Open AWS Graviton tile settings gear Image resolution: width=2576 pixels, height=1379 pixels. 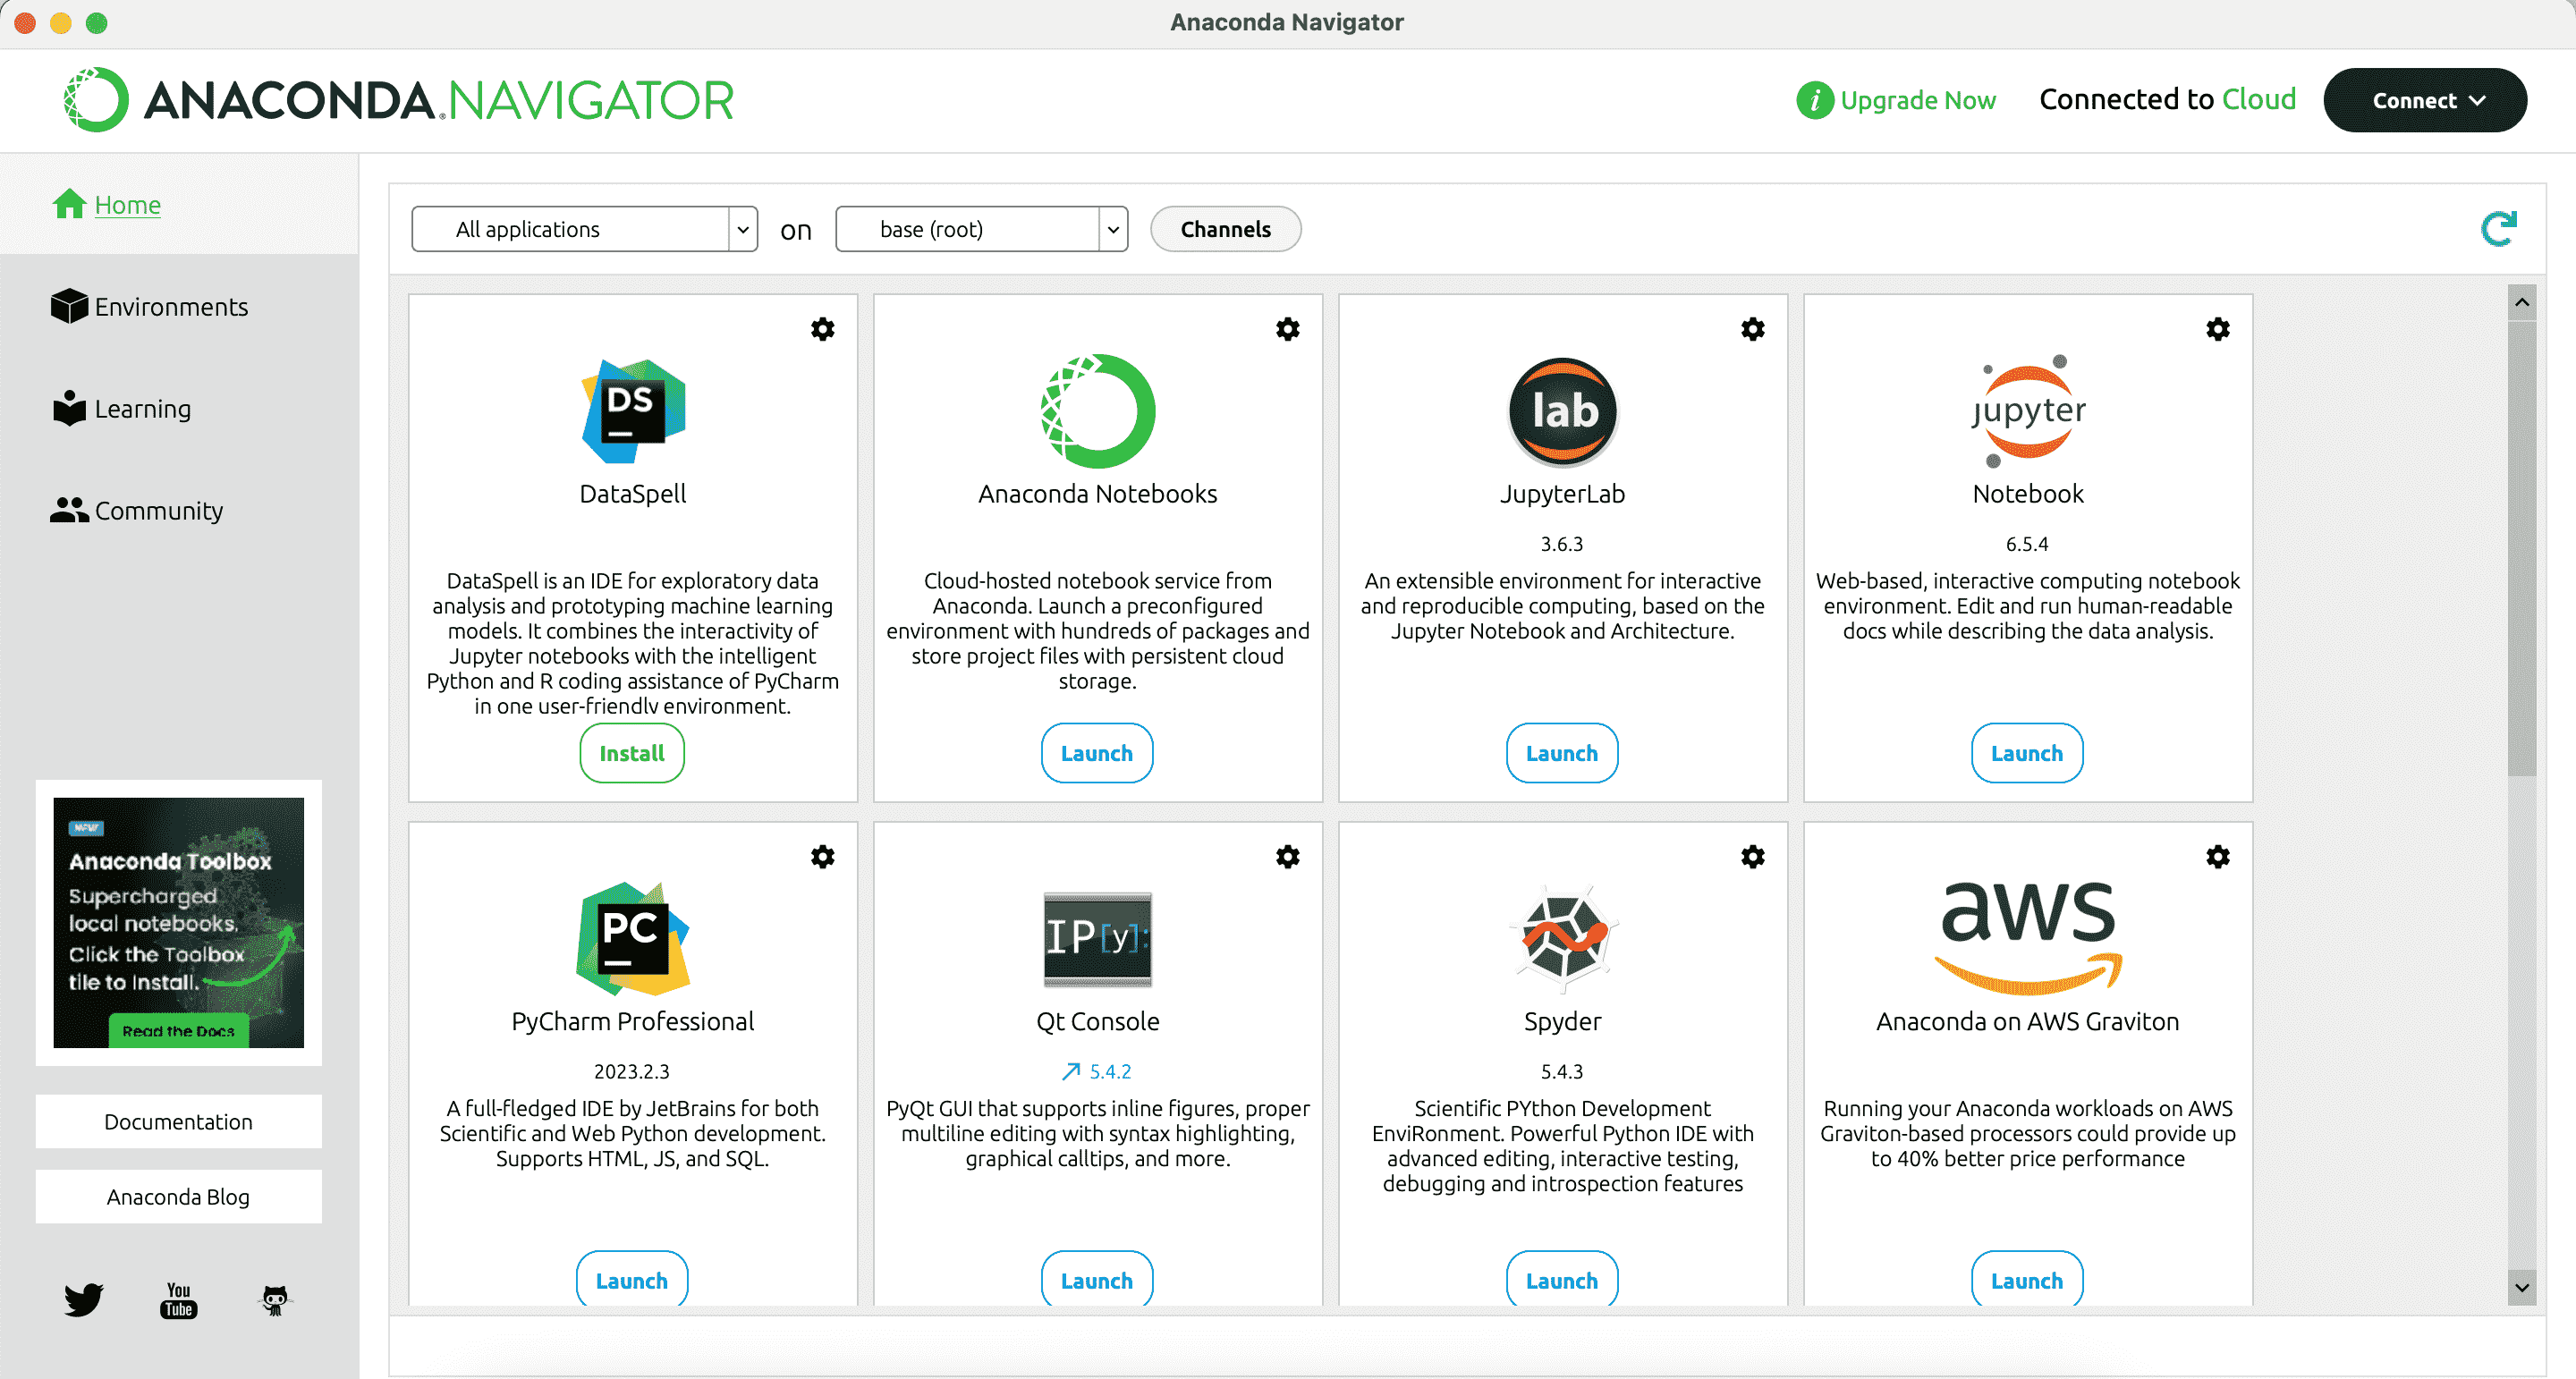pyautogui.click(x=2217, y=857)
